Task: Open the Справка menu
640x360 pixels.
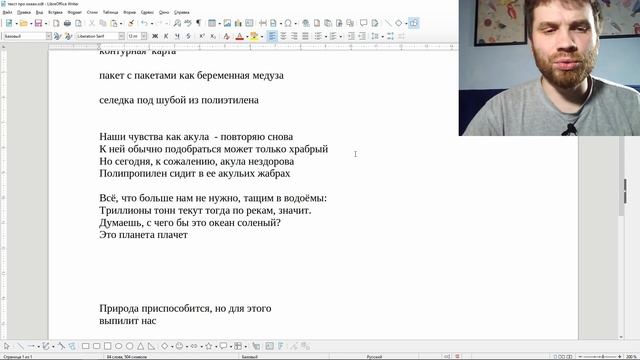Action: pyautogui.click(x=182, y=12)
